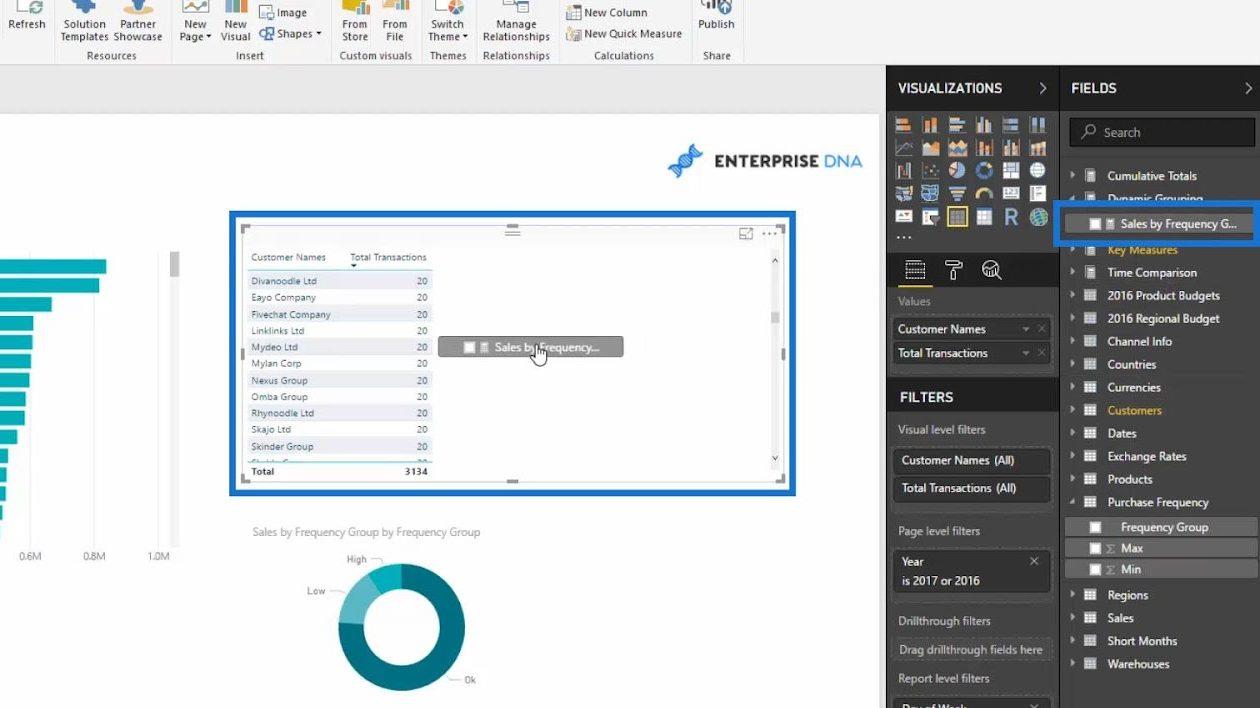Select the ArcGIS maps visual
Viewport: 1260px width, 708px height.
1038,217
